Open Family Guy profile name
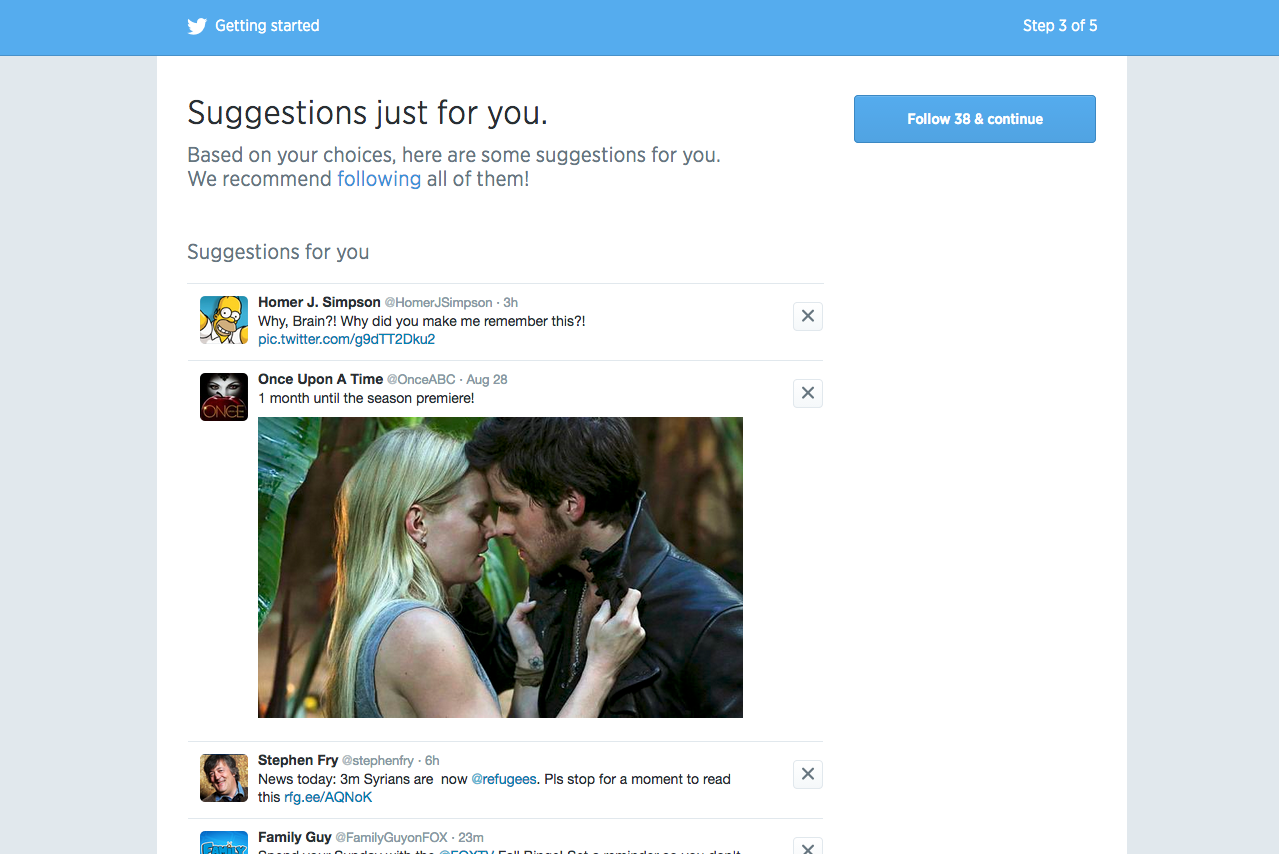The width and height of the screenshot is (1279, 854). tap(295, 837)
